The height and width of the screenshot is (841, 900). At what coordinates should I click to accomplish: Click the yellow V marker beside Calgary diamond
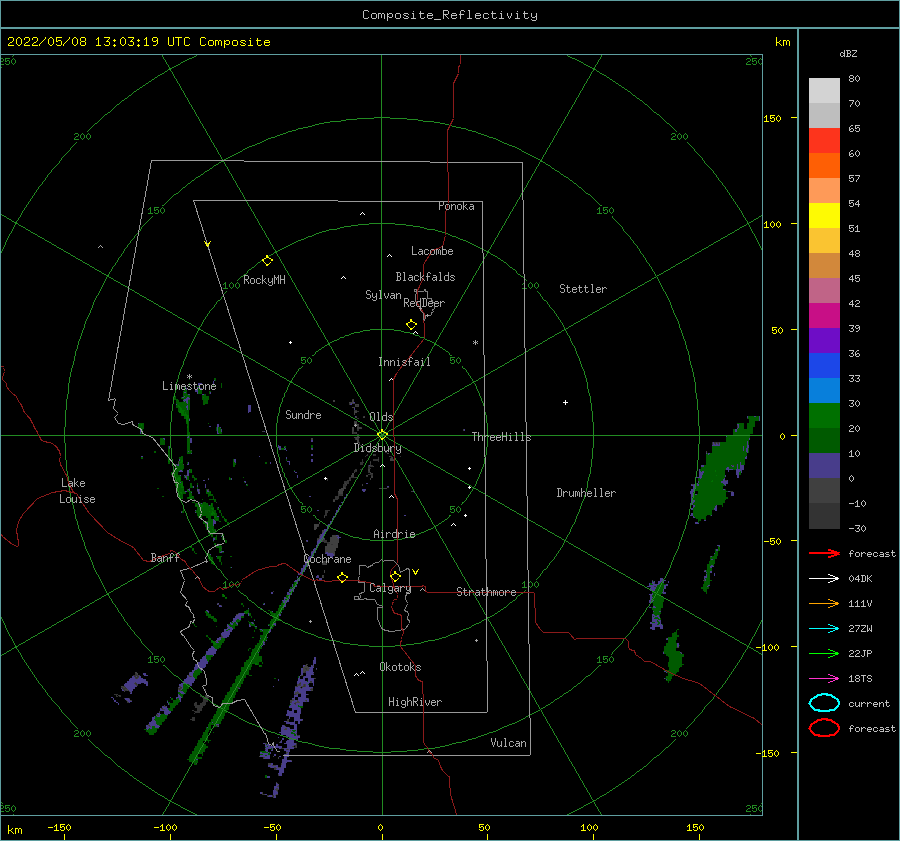click(416, 572)
